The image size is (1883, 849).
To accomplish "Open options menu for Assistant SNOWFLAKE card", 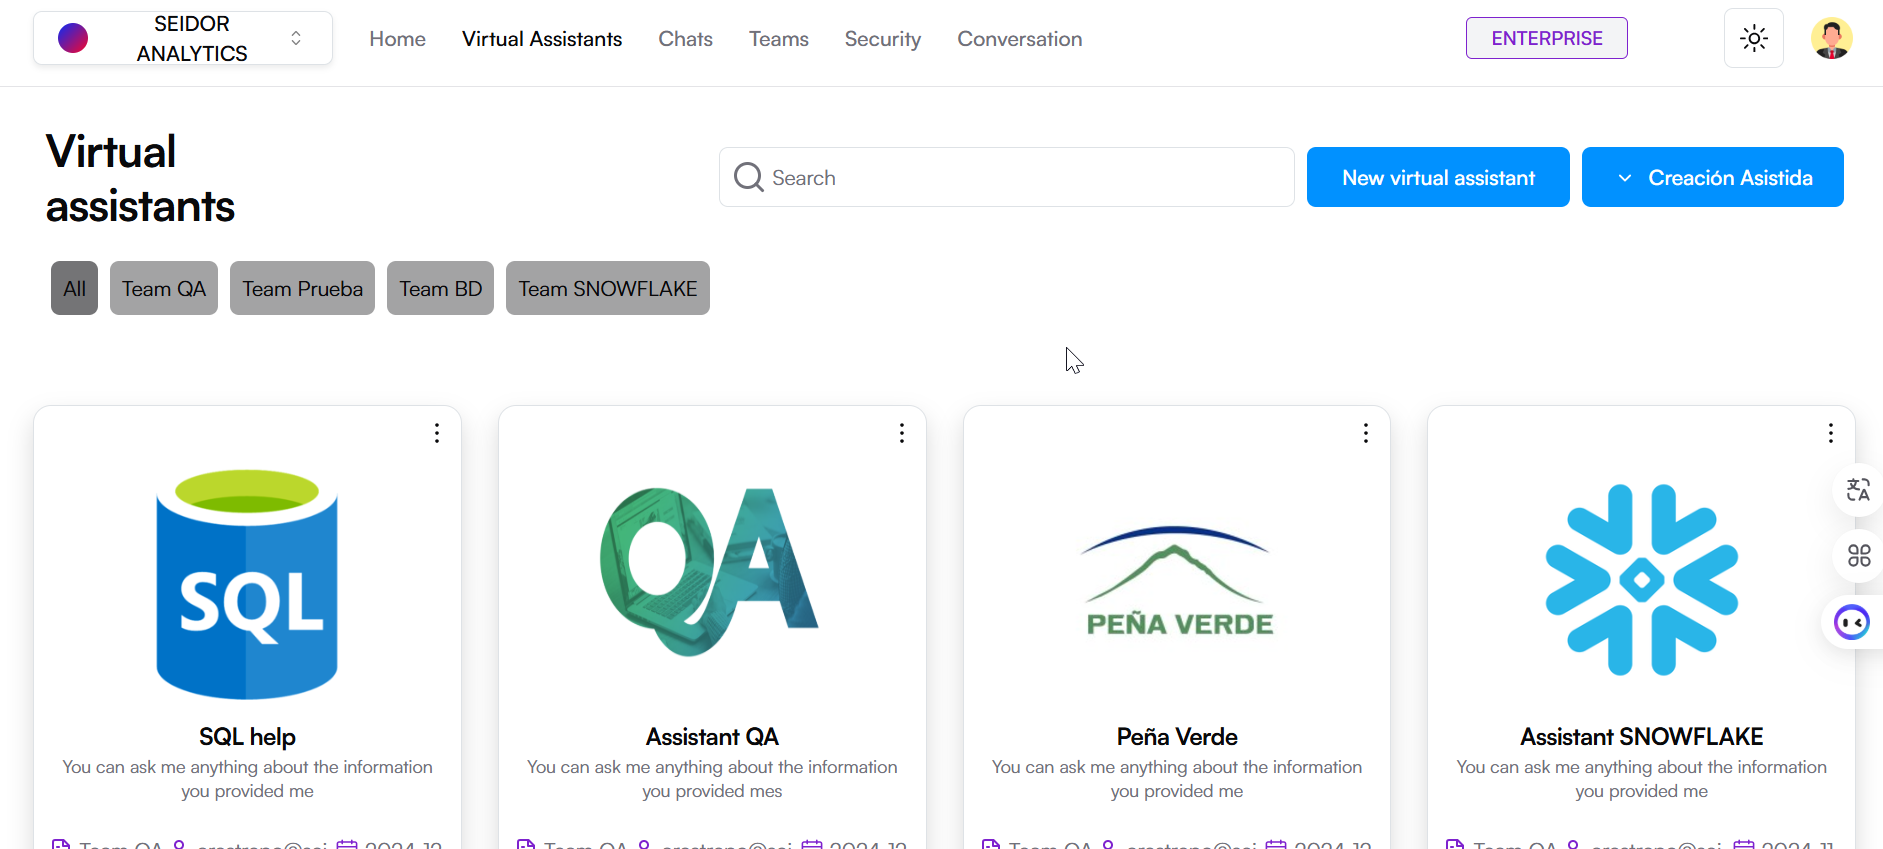I will (1830, 433).
